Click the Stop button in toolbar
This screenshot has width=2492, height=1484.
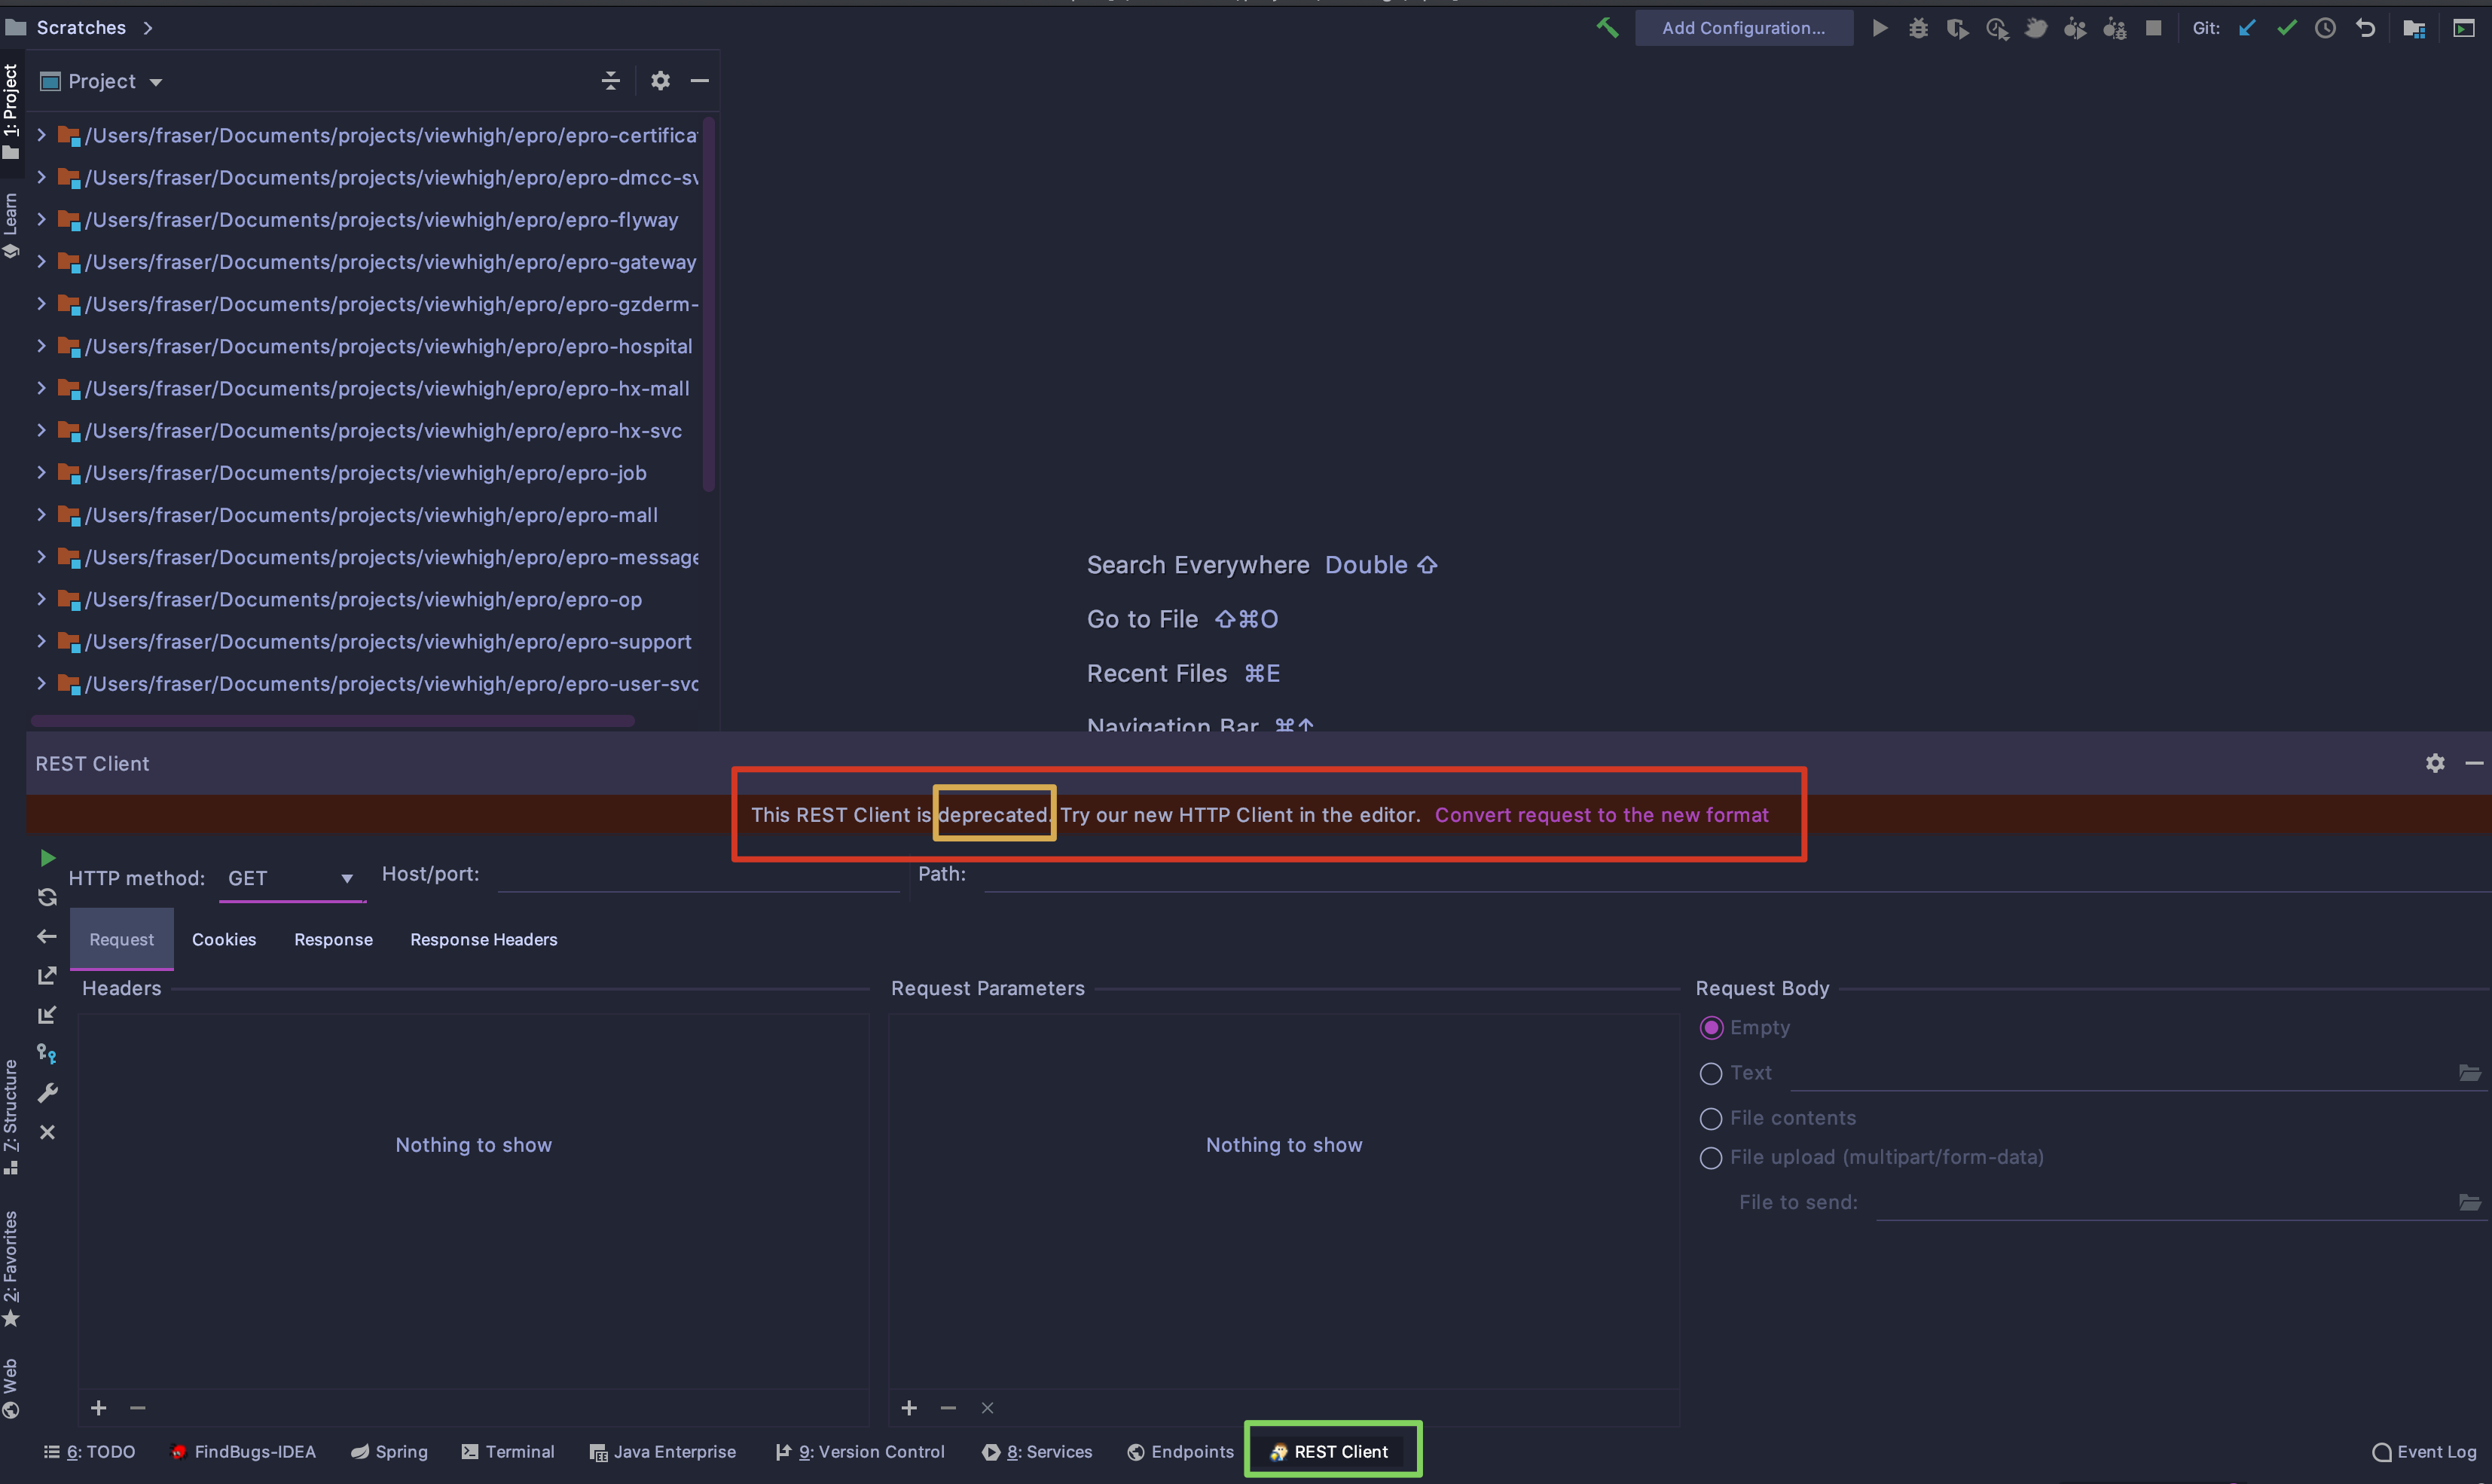[2151, 26]
